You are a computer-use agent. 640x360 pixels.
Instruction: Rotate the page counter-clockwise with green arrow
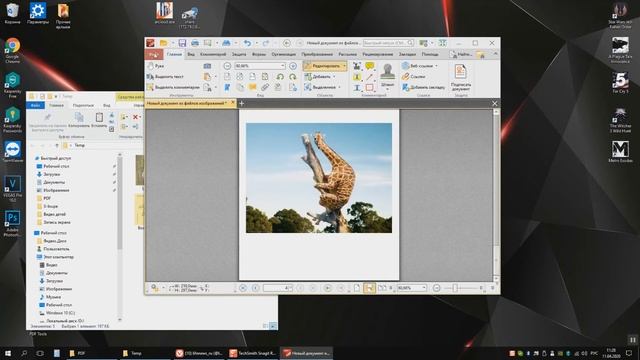point(280,77)
